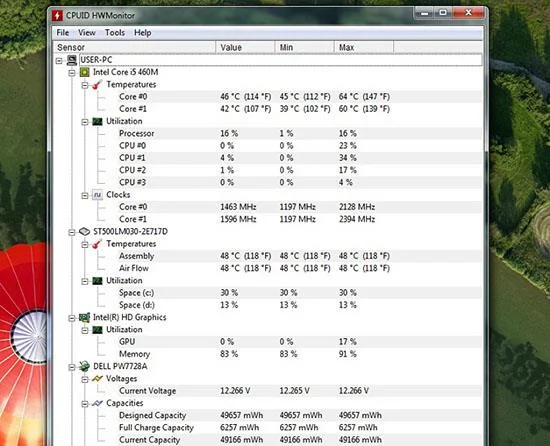Image resolution: width=550 pixels, height=446 pixels.
Task: Click the vertical scrollbar thumb
Action: pyautogui.click(x=486, y=102)
